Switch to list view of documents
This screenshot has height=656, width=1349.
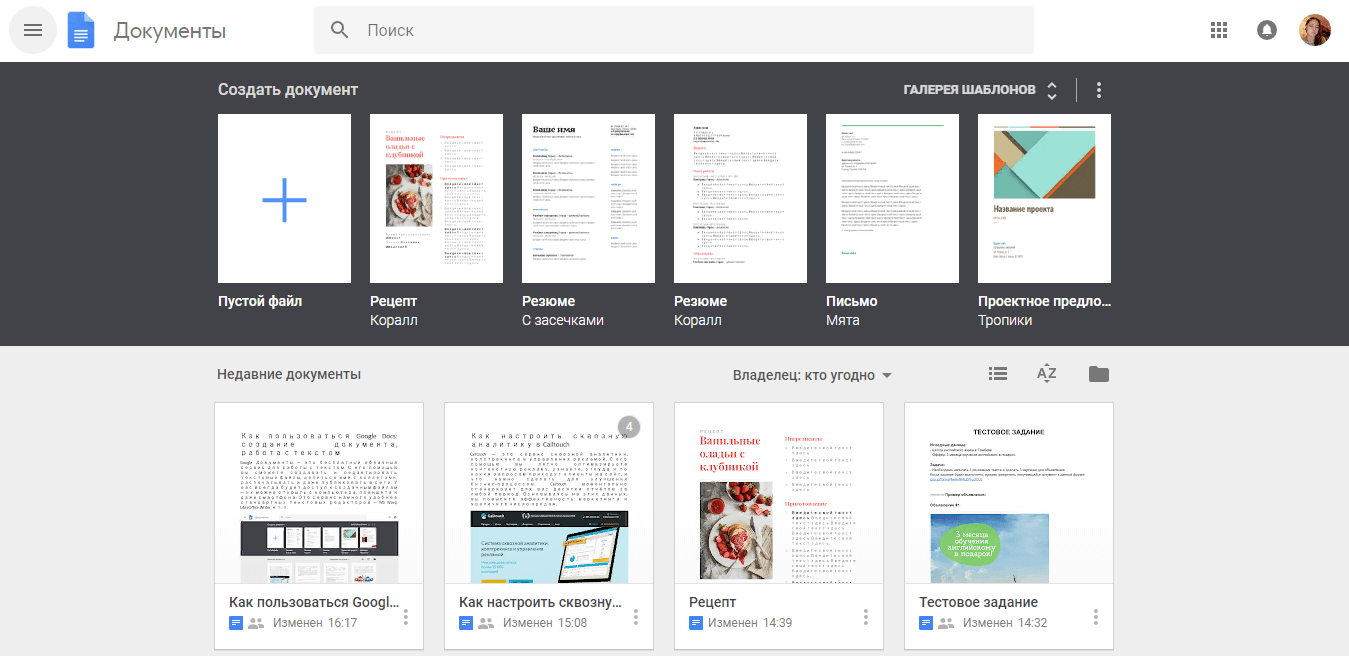(x=997, y=373)
